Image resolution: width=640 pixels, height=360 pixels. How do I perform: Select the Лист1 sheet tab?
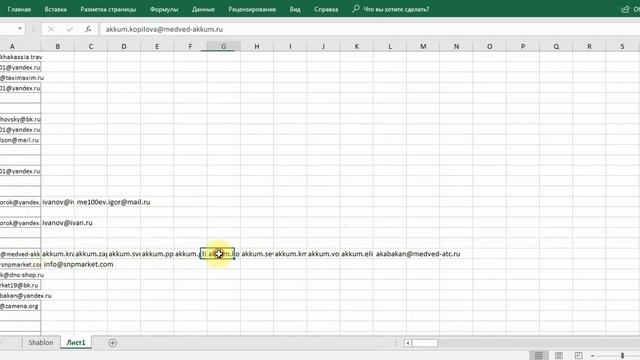pos(76,342)
